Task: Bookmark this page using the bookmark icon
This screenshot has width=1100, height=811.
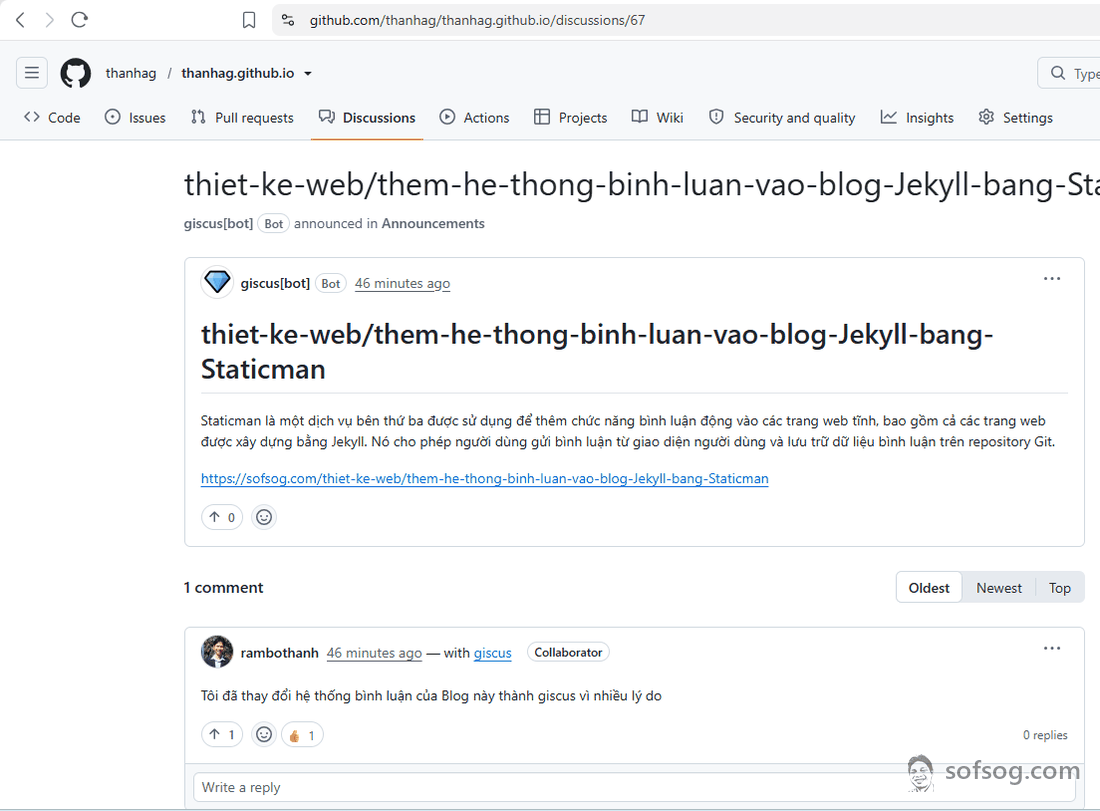Action: click(248, 20)
